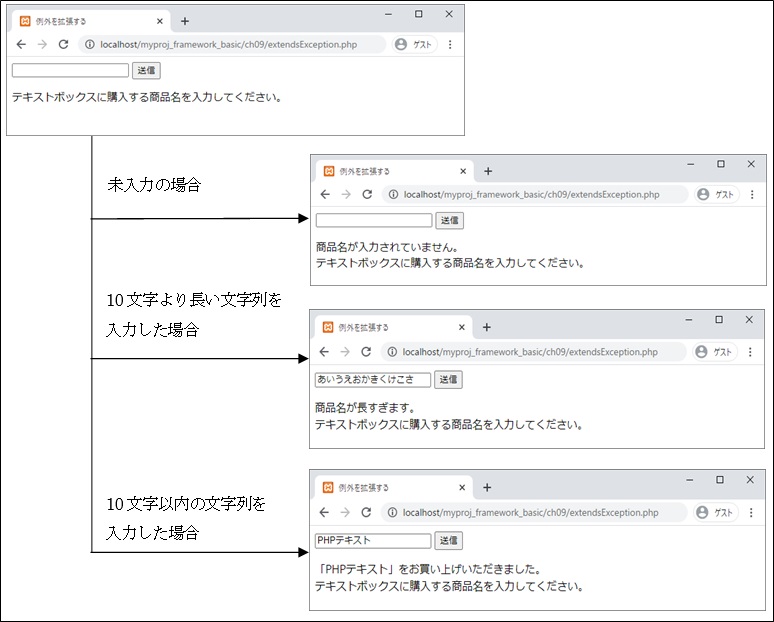
Task: Click back arrow in the top-left browser window
Action: tap(21, 45)
